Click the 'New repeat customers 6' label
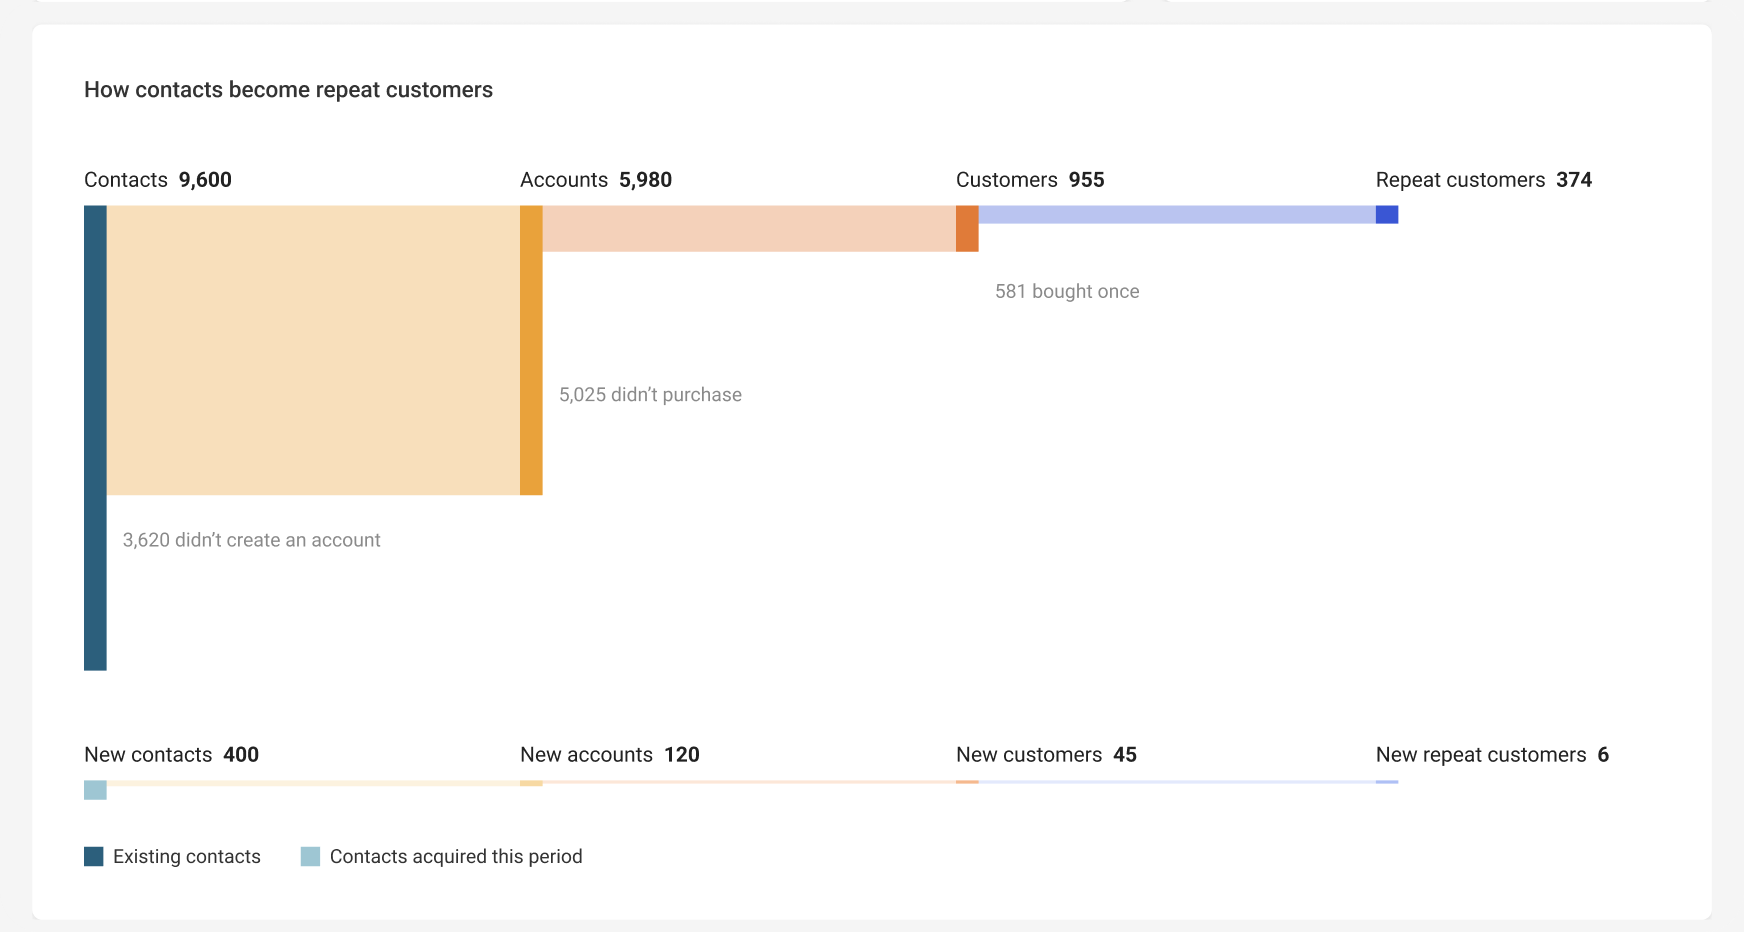The height and width of the screenshot is (932, 1744). pyautogui.click(x=1492, y=755)
